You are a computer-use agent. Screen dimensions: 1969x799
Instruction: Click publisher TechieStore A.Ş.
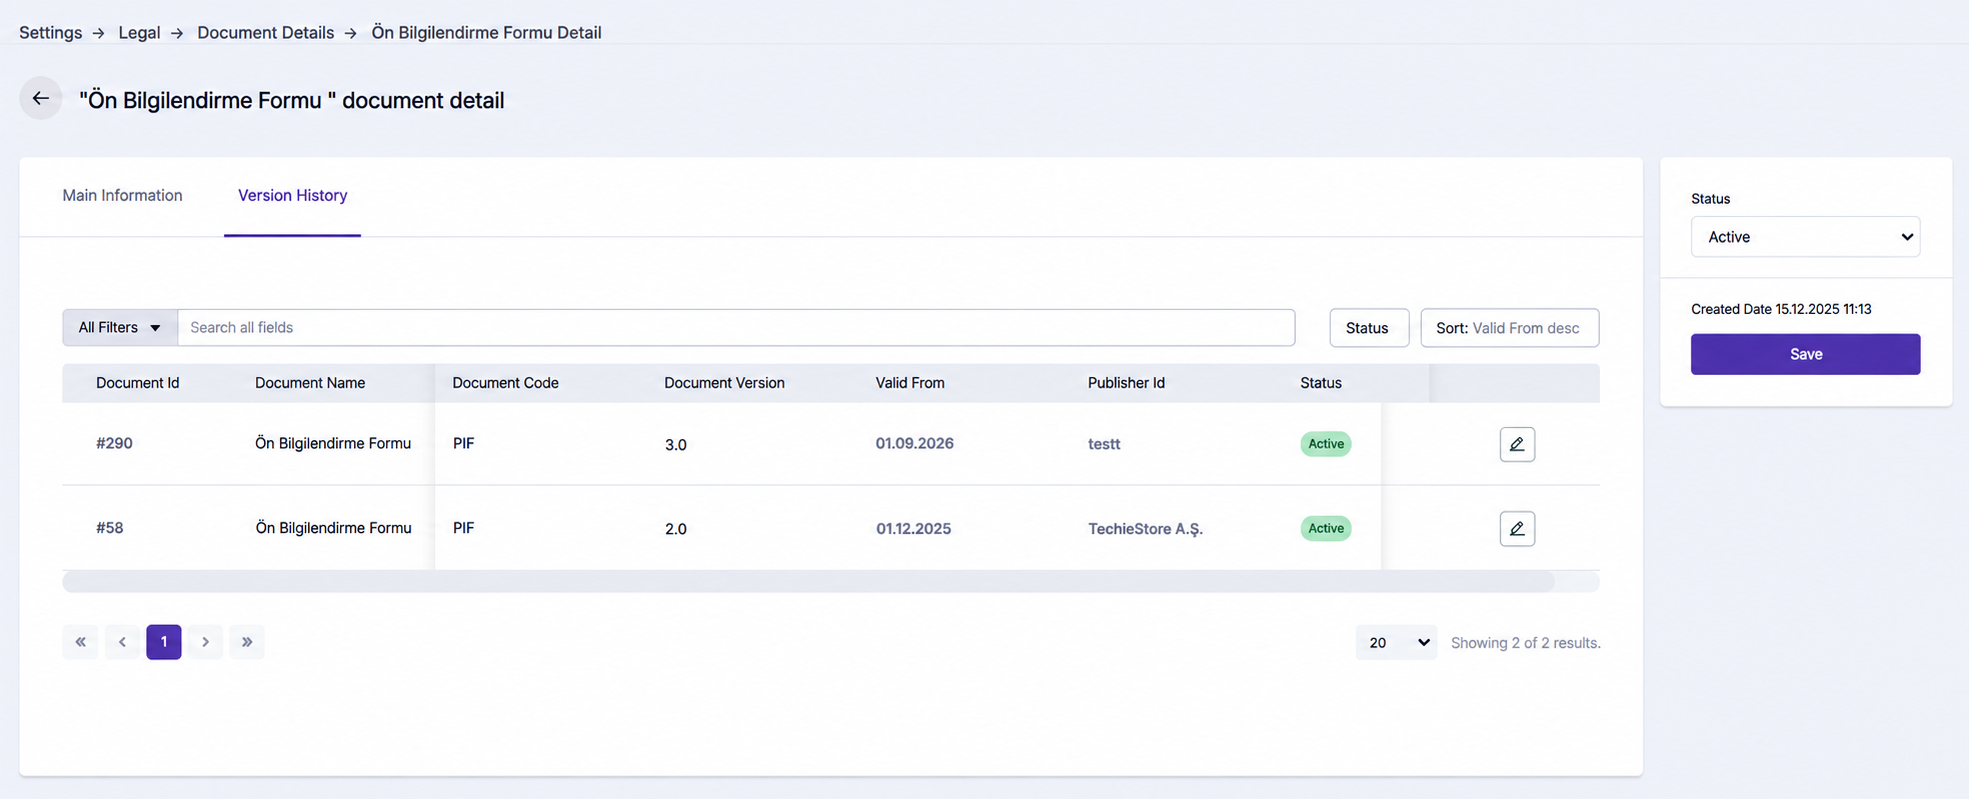(1145, 529)
